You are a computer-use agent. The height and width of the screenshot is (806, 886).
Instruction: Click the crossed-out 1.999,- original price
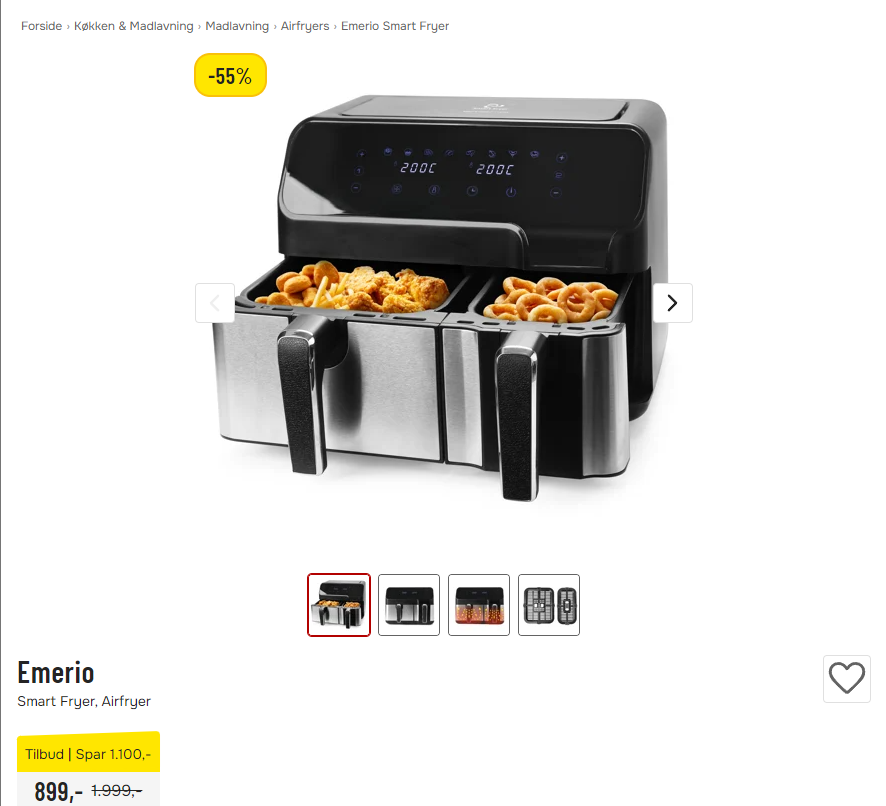point(116,790)
